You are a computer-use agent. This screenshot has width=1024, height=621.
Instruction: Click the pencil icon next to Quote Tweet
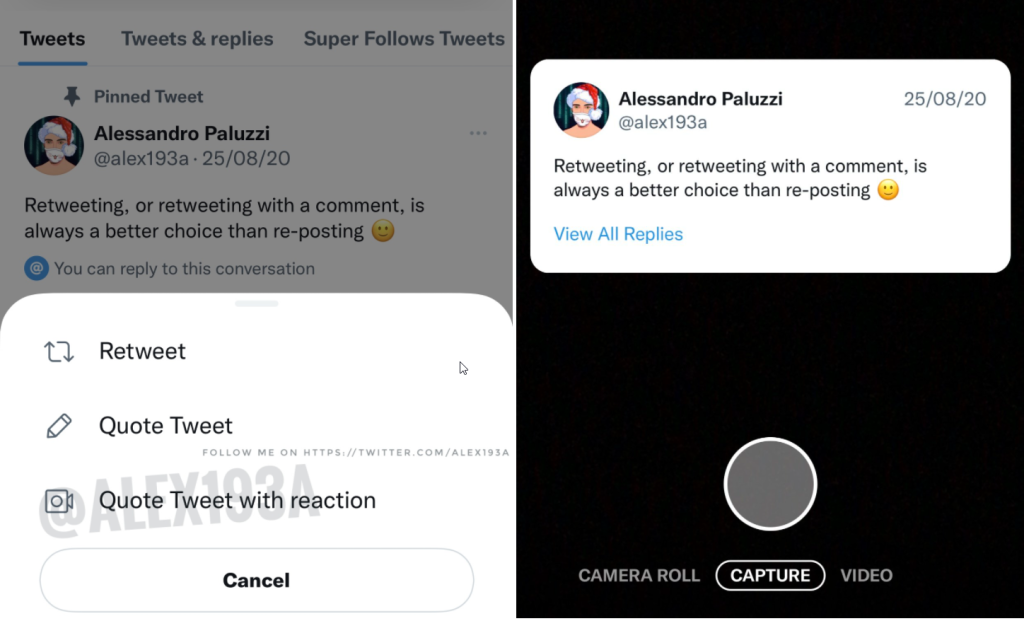click(59, 426)
